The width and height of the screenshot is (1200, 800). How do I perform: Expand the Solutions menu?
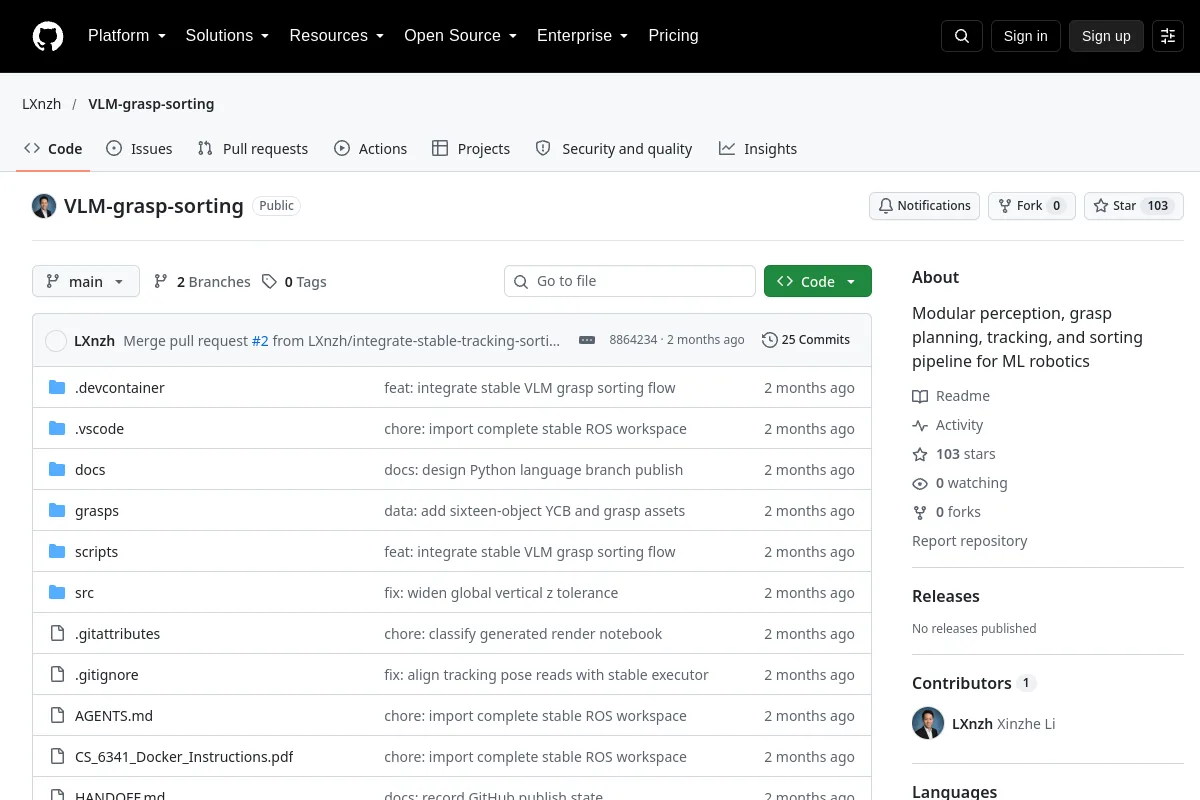point(228,36)
